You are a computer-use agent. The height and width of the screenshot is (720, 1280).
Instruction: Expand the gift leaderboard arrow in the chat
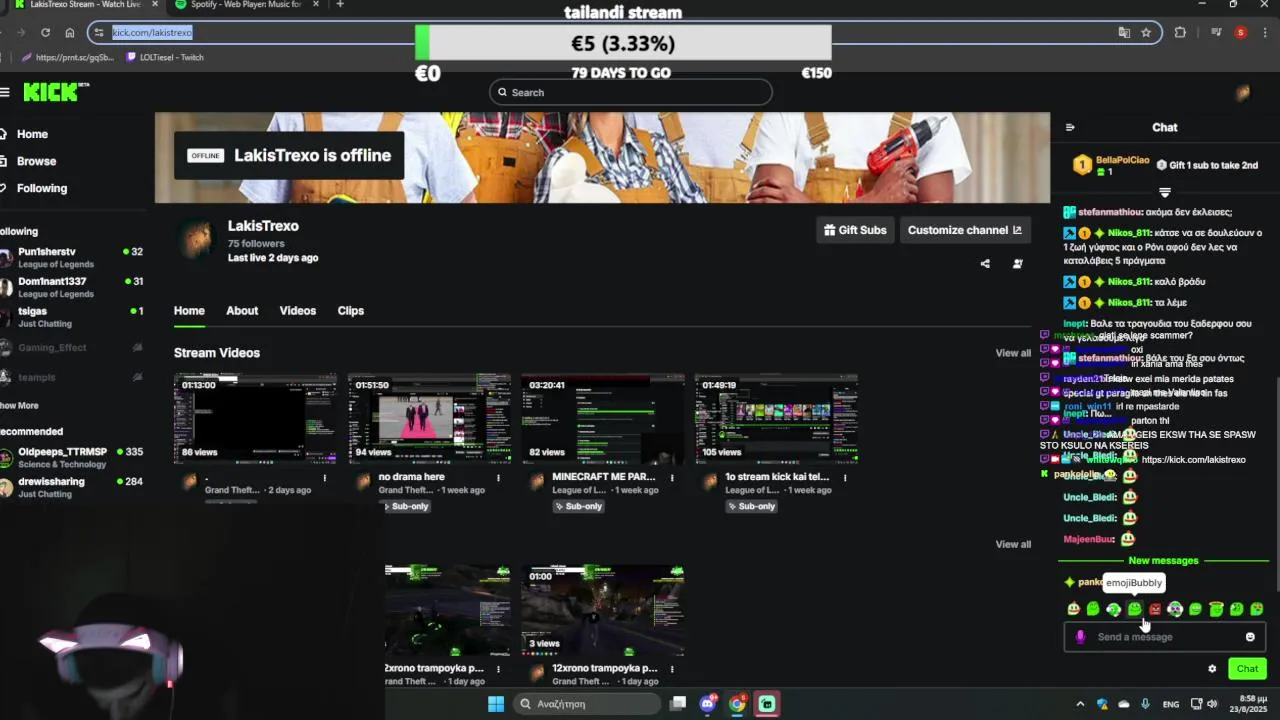(x=1165, y=192)
